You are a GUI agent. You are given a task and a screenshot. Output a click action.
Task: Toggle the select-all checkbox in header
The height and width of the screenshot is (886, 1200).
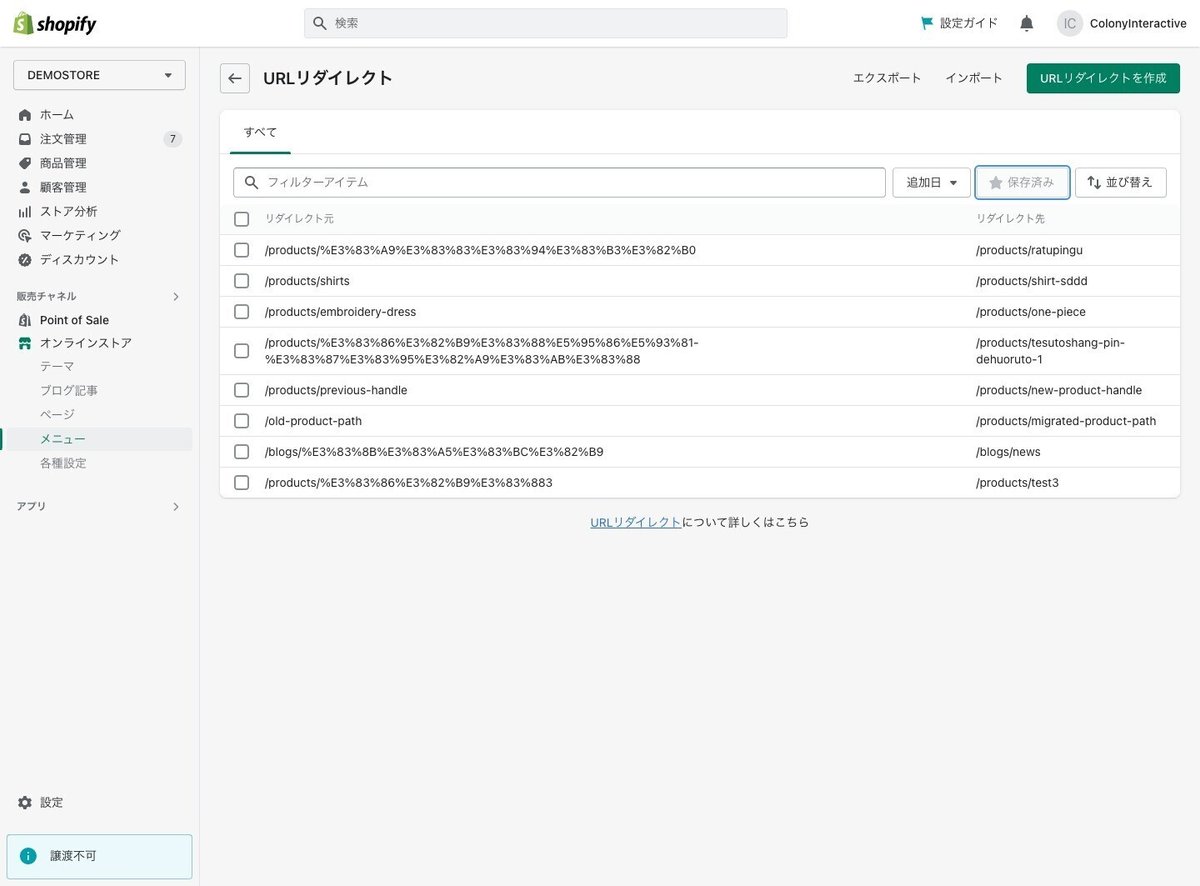click(241, 219)
